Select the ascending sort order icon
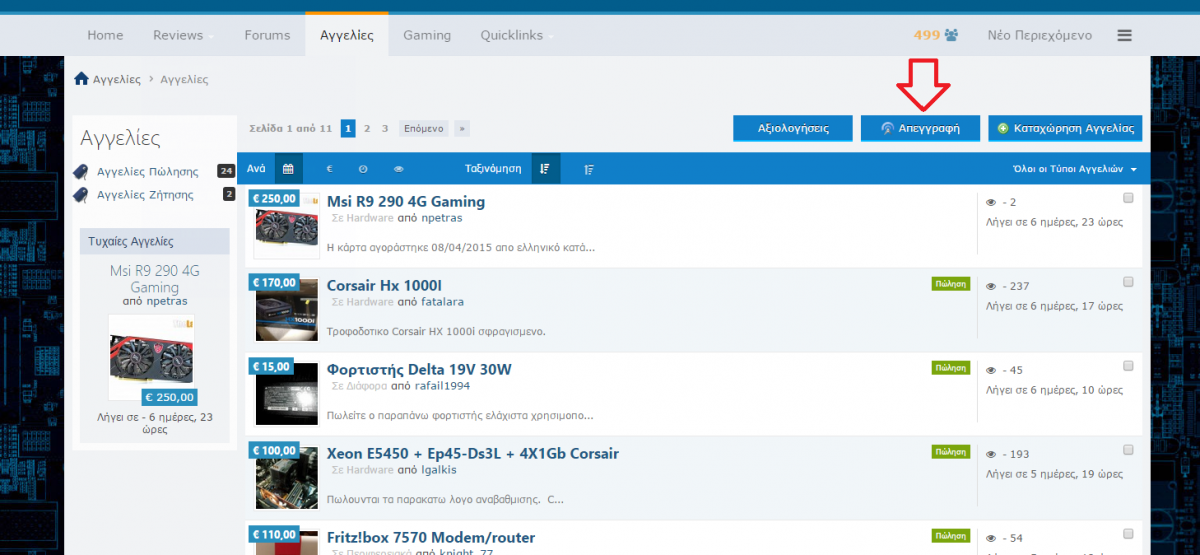 pyautogui.click(x=588, y=169)
